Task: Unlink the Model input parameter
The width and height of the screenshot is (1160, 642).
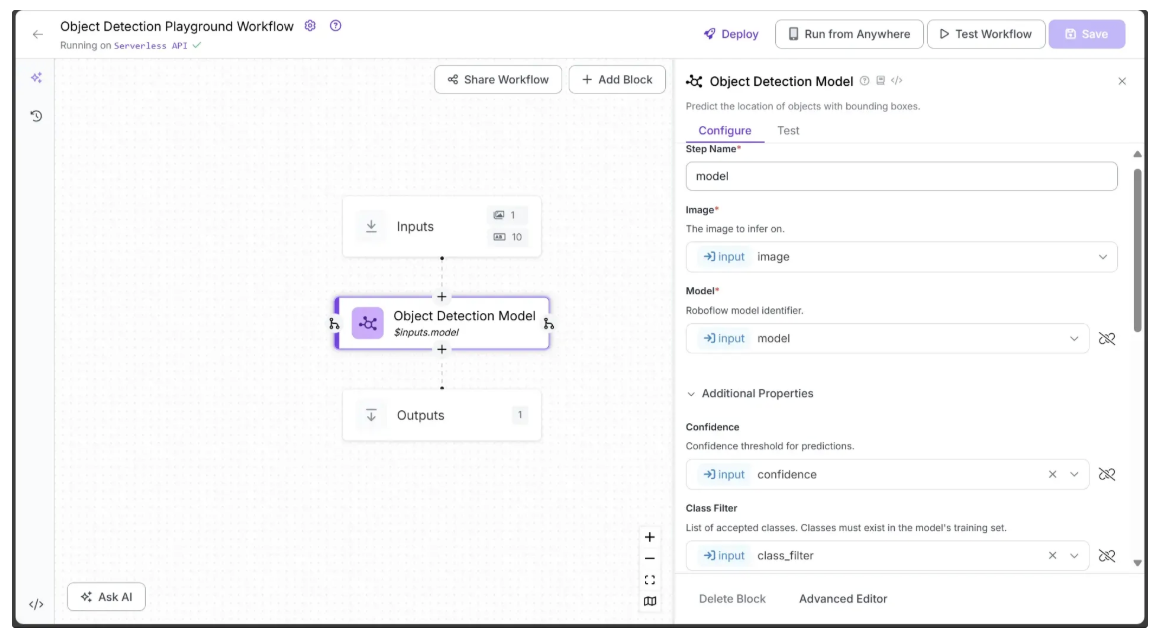Action: (1107, 339)
